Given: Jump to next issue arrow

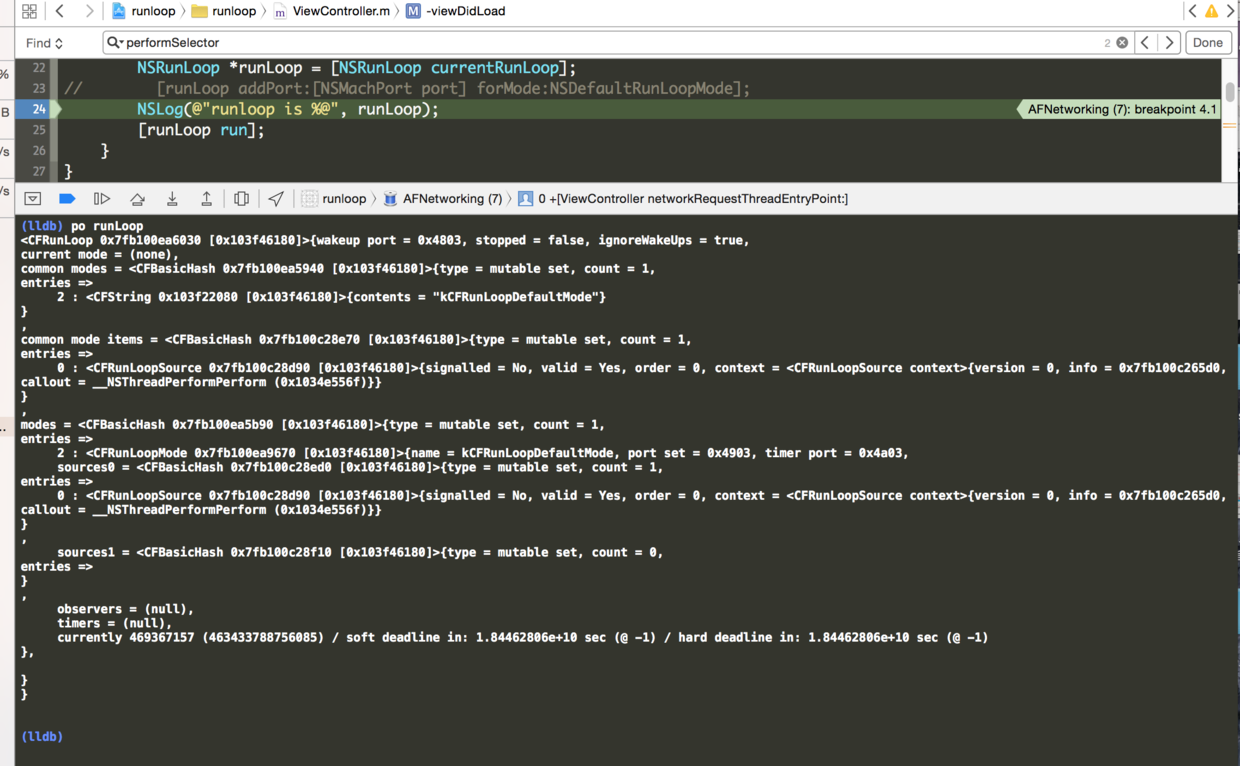Looking at the screenshot, I should (1231, 11).
